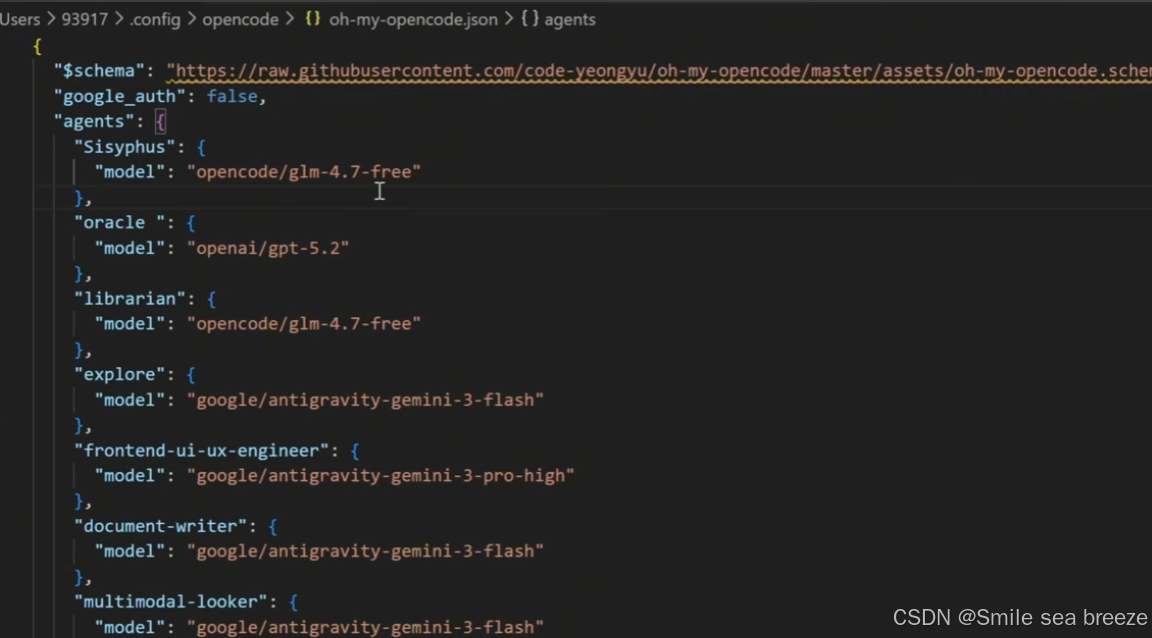
Task: Click the ".config" breadcrumb segment
Action: (x=154, y=20)
